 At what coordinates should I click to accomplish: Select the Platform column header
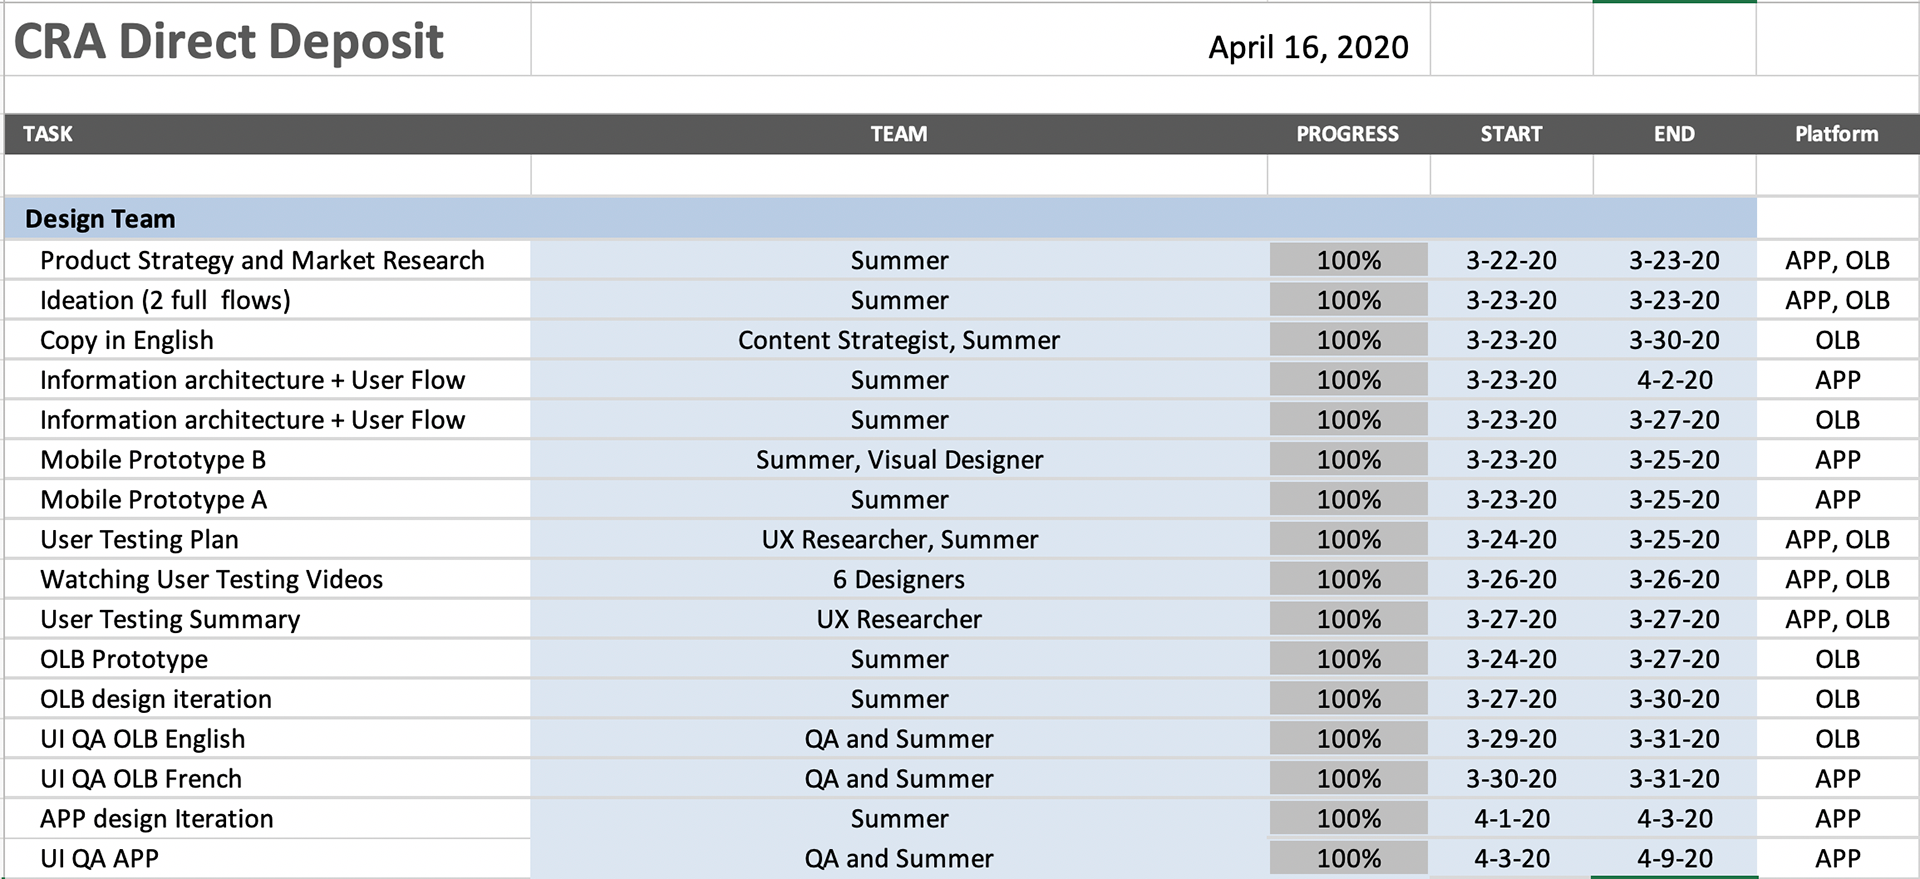(1836, 134)
